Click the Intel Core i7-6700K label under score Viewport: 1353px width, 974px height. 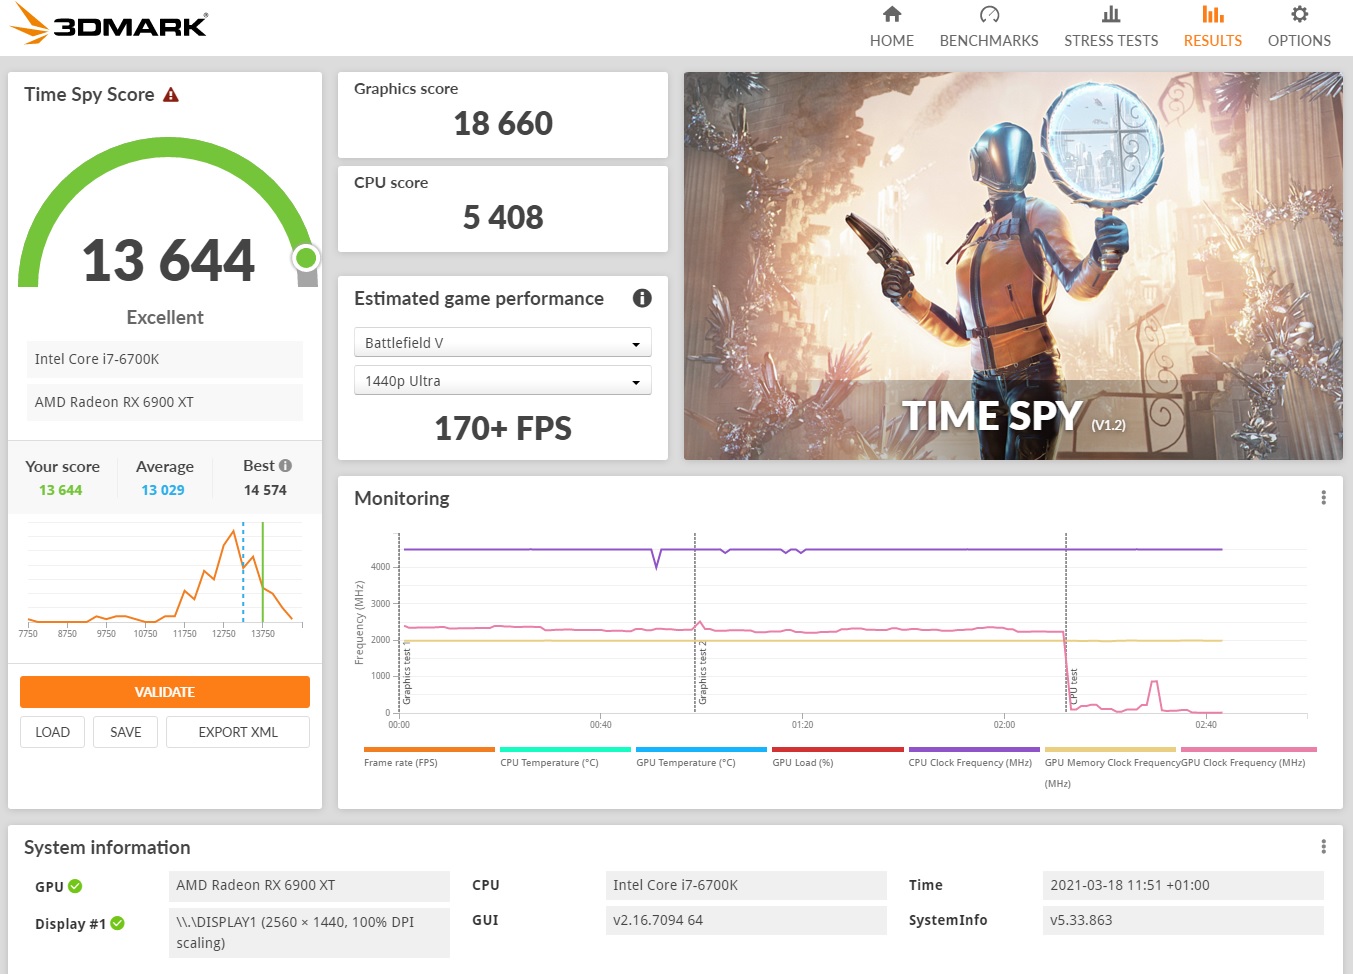165,359
